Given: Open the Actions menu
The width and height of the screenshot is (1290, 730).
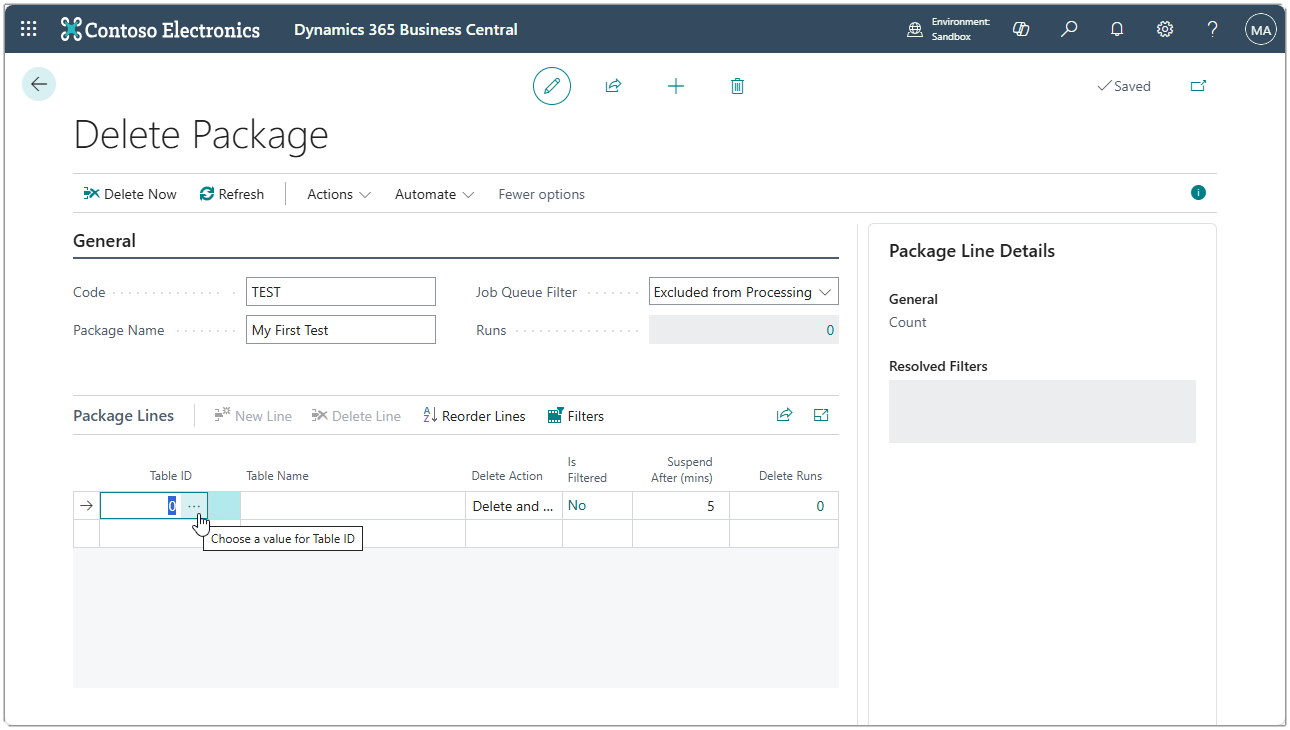Looking at the screenshot, I should 338,194.
